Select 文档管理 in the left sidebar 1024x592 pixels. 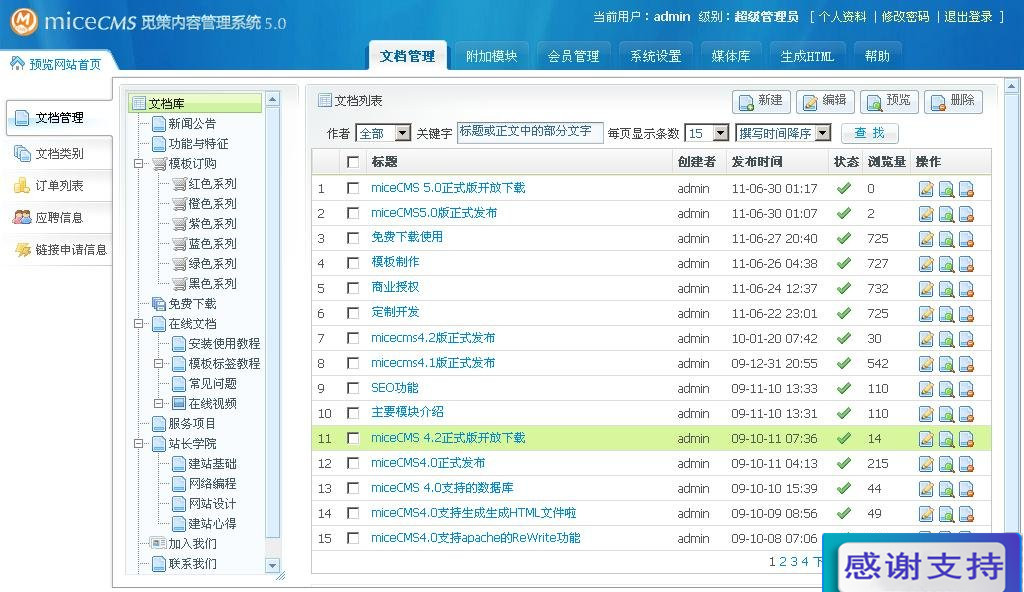(x=59, y=118)
